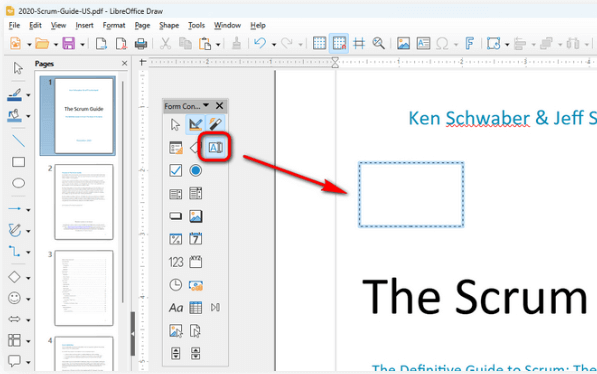Choose the Option Button form control
Viewport: 597px width, 374px height.
pyautogui.click(x=196, y=170)
